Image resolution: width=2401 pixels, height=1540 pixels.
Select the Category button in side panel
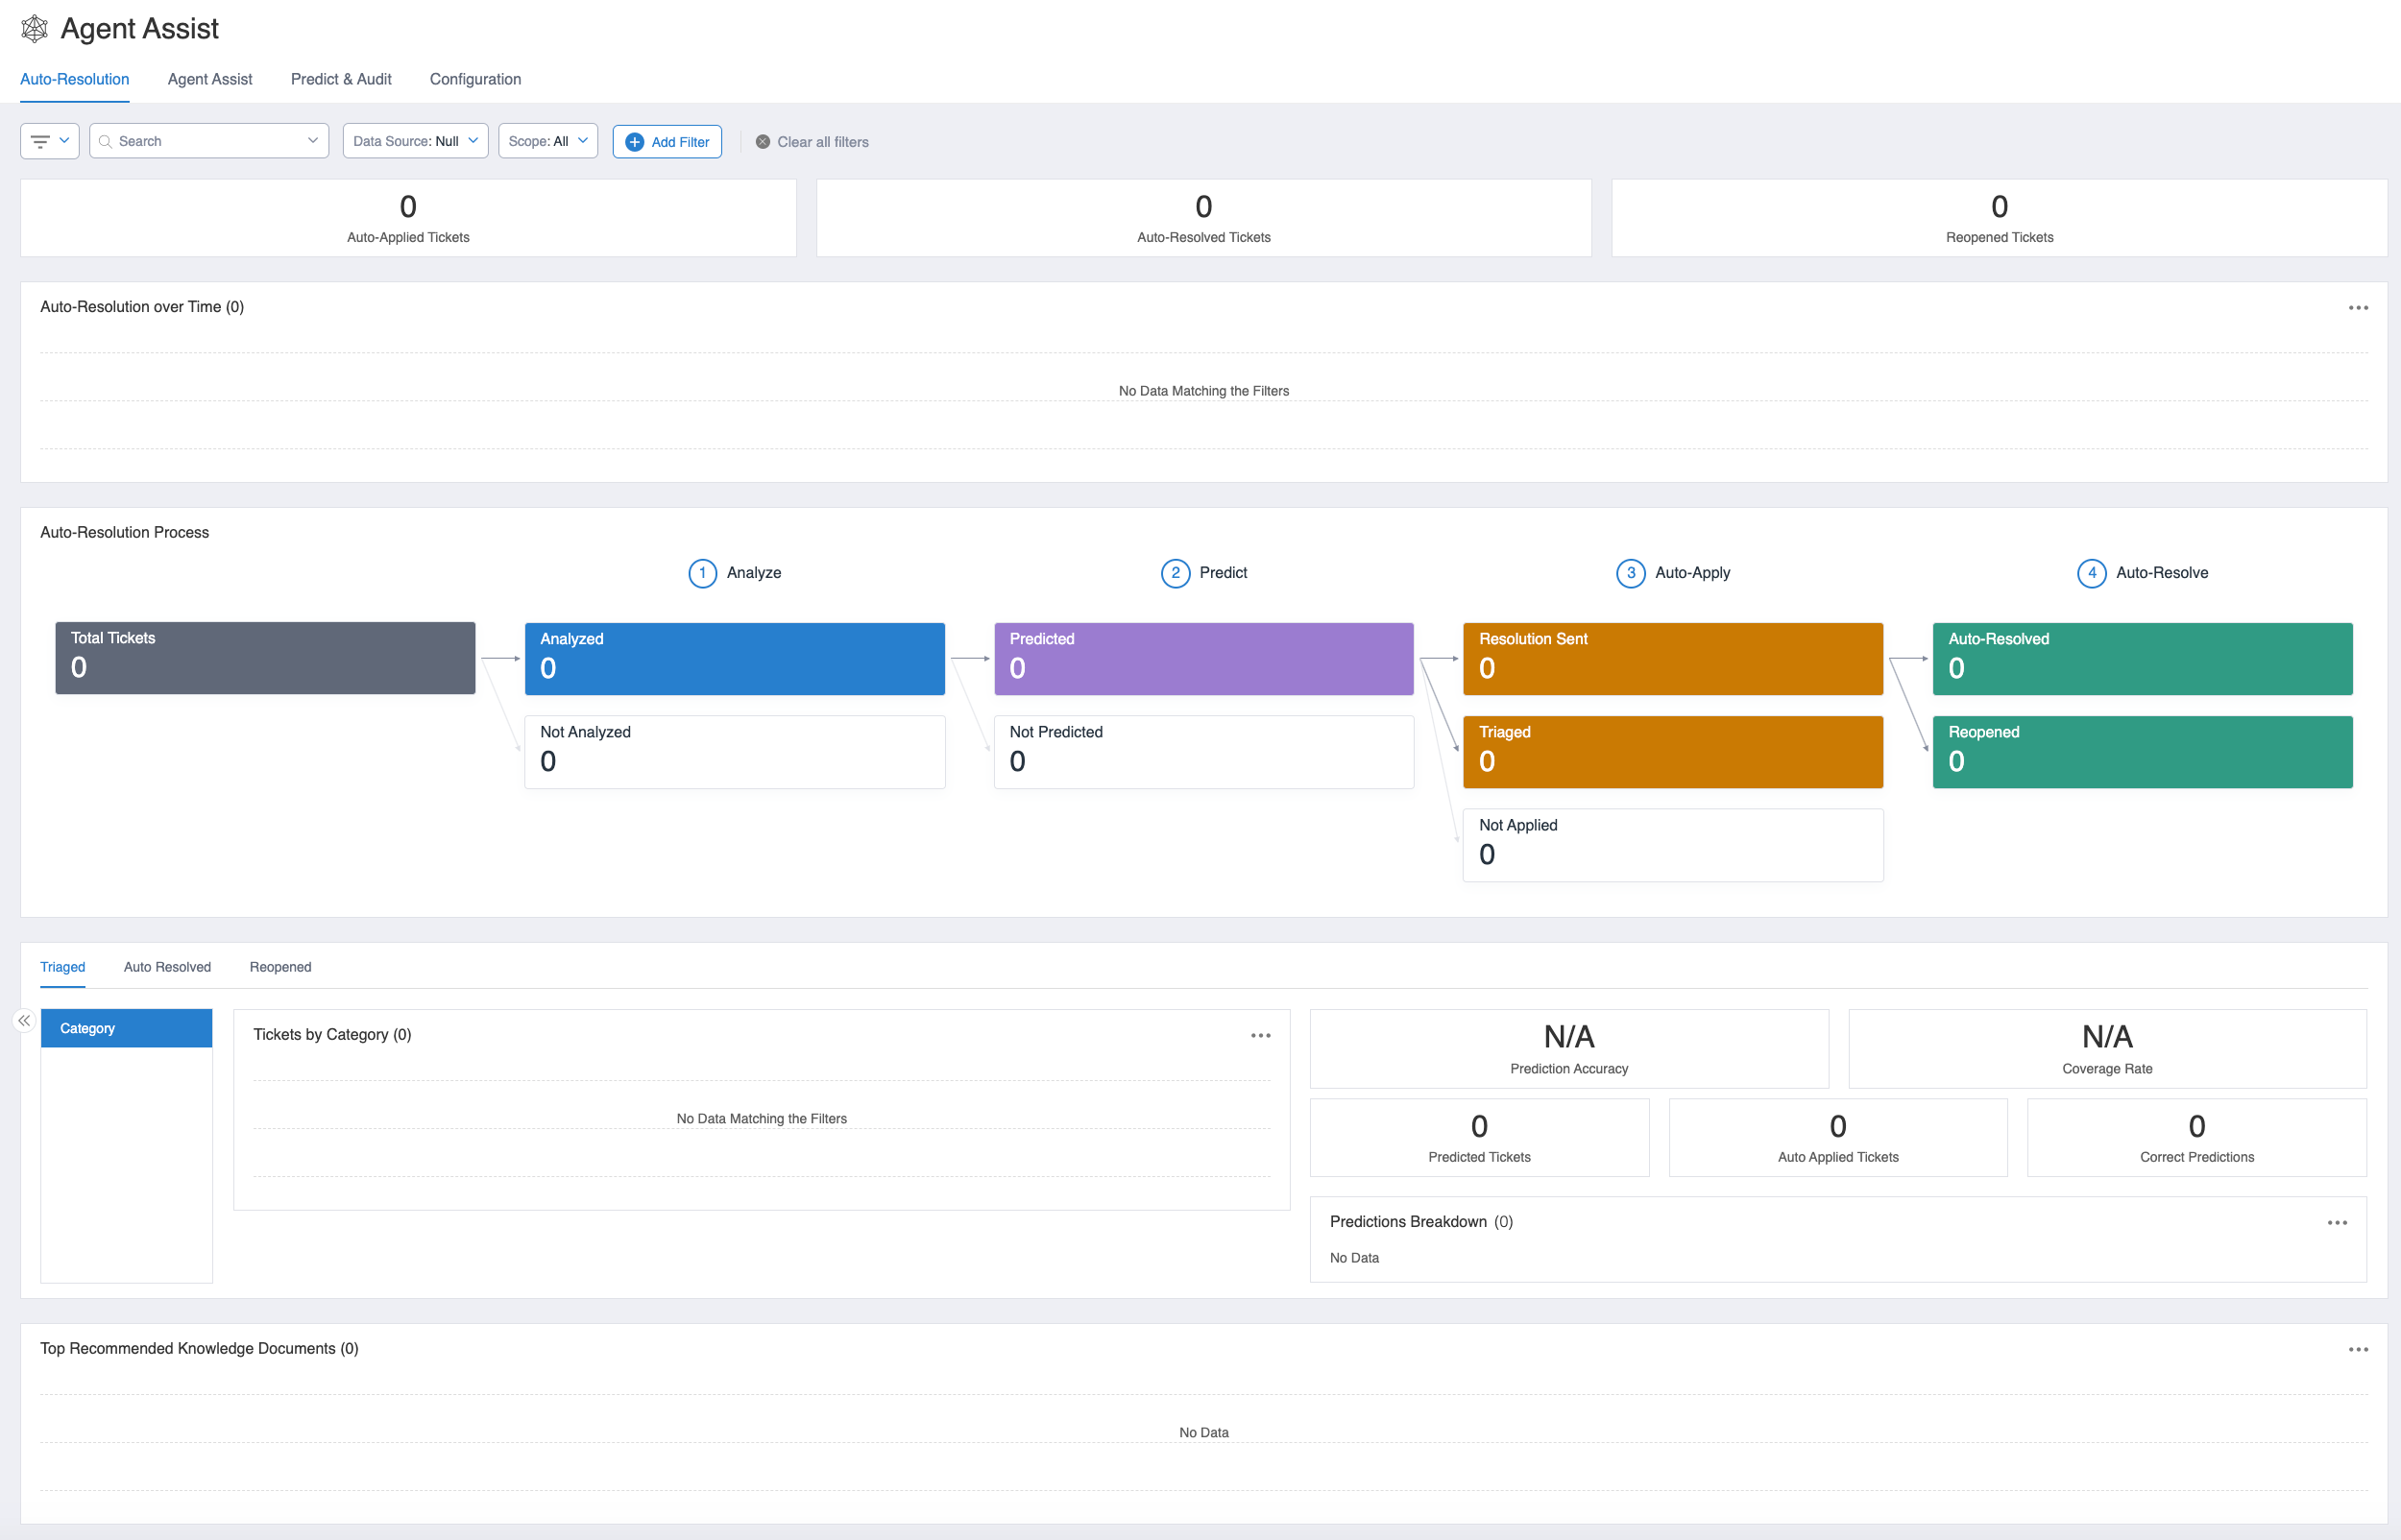click(x=126, y=1028)
